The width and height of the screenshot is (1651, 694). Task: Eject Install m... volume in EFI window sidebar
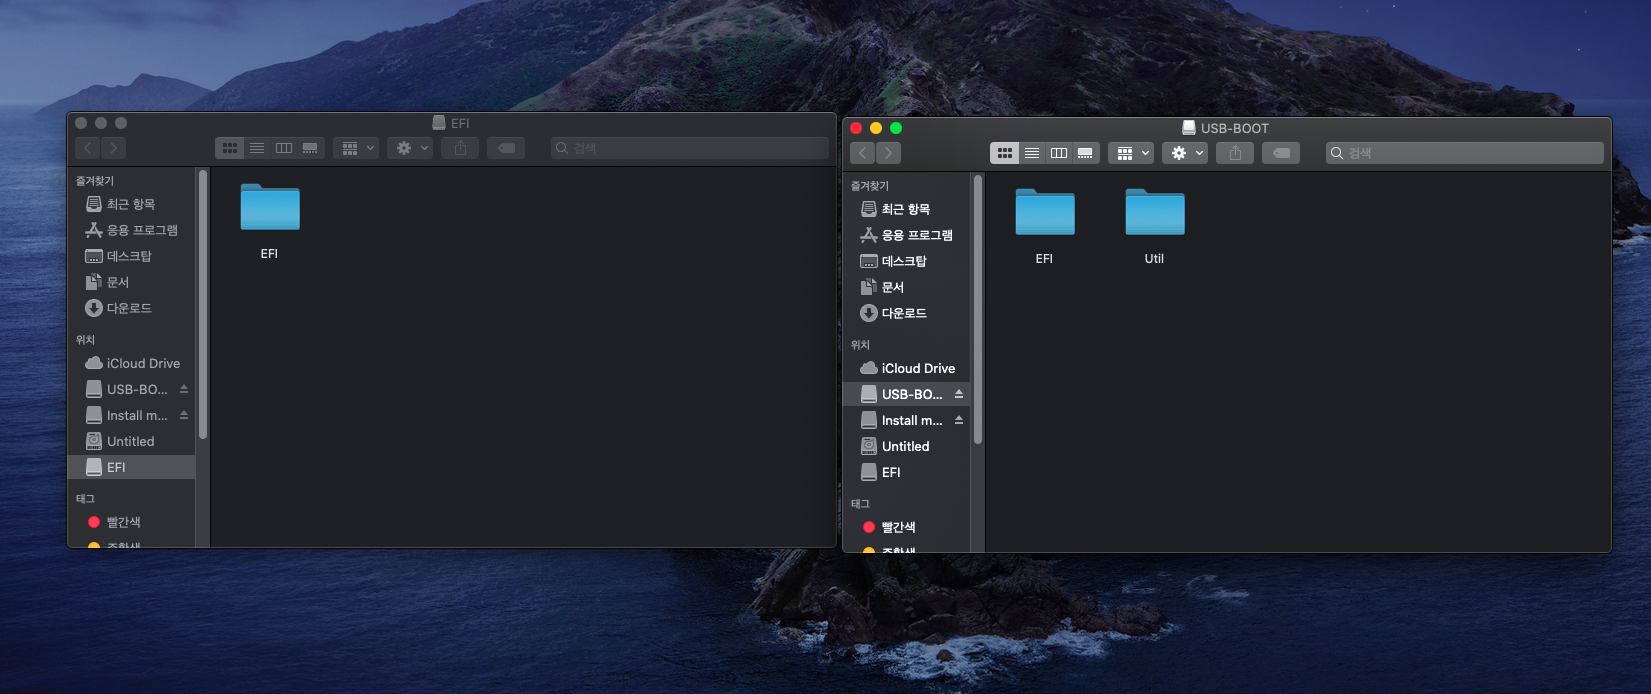184,415
